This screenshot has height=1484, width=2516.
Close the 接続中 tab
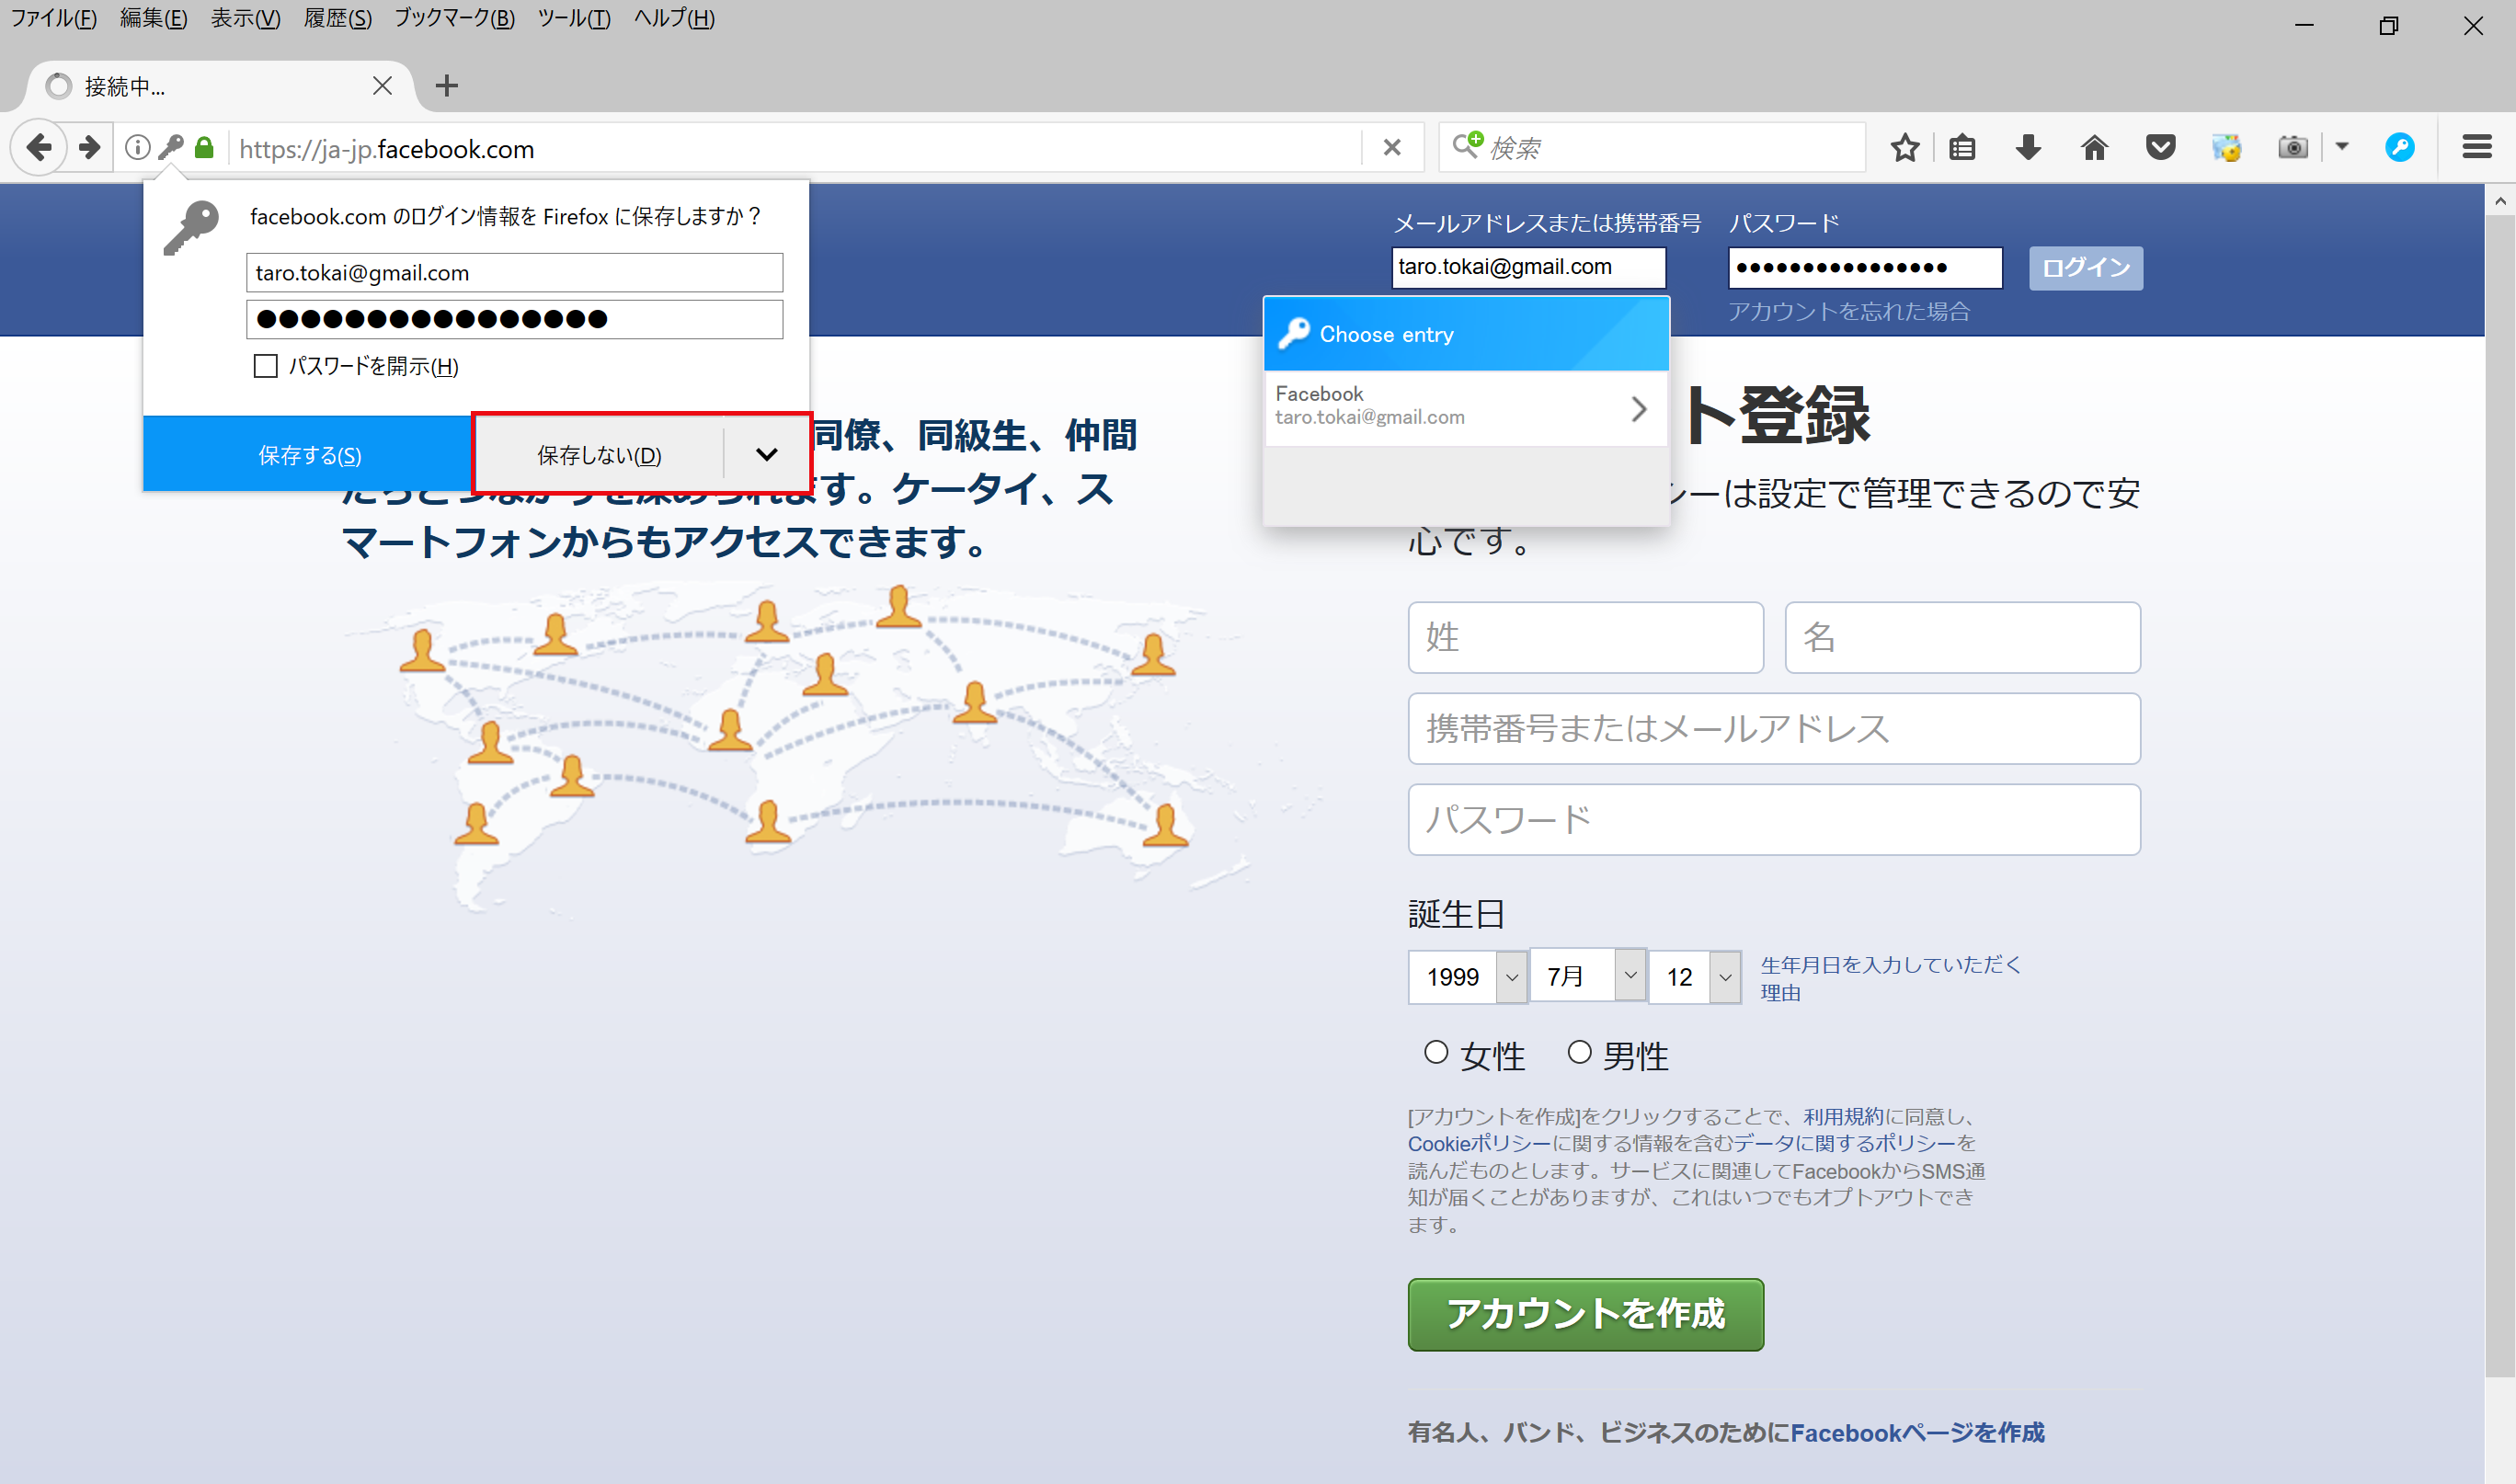(x=382, y=86)
